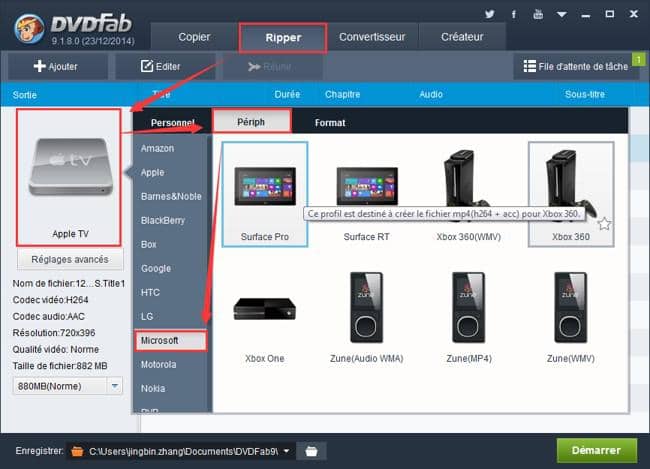Switch to the Créateur tab
This screenshot has height=469, width=650.
(x=462, y=37)
